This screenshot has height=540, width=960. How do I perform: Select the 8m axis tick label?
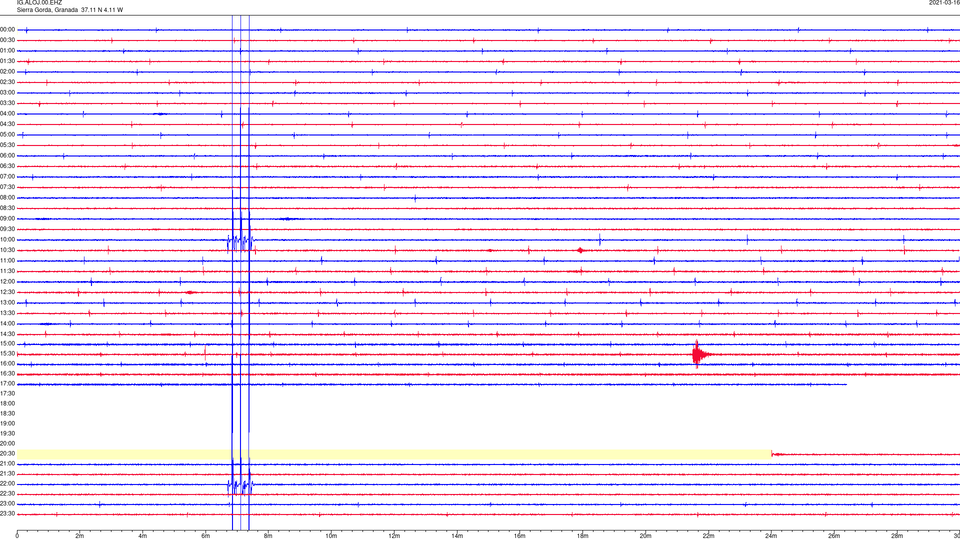click(268, 536)
